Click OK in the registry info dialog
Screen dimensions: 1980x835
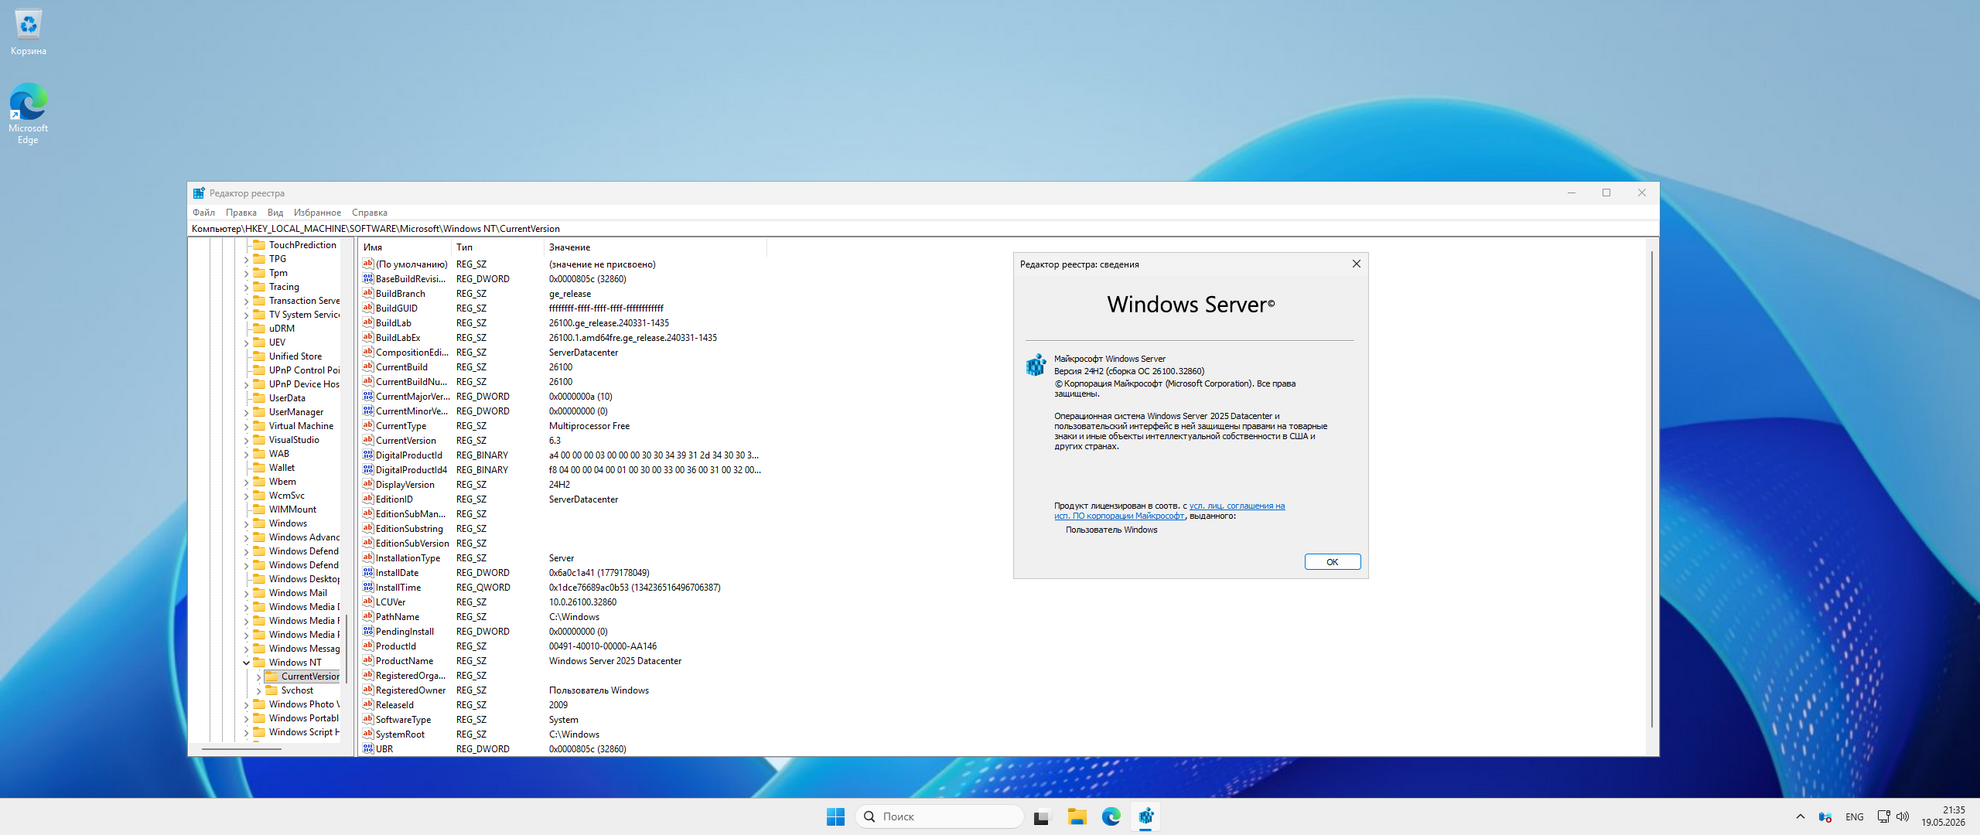coord(1332,562)
